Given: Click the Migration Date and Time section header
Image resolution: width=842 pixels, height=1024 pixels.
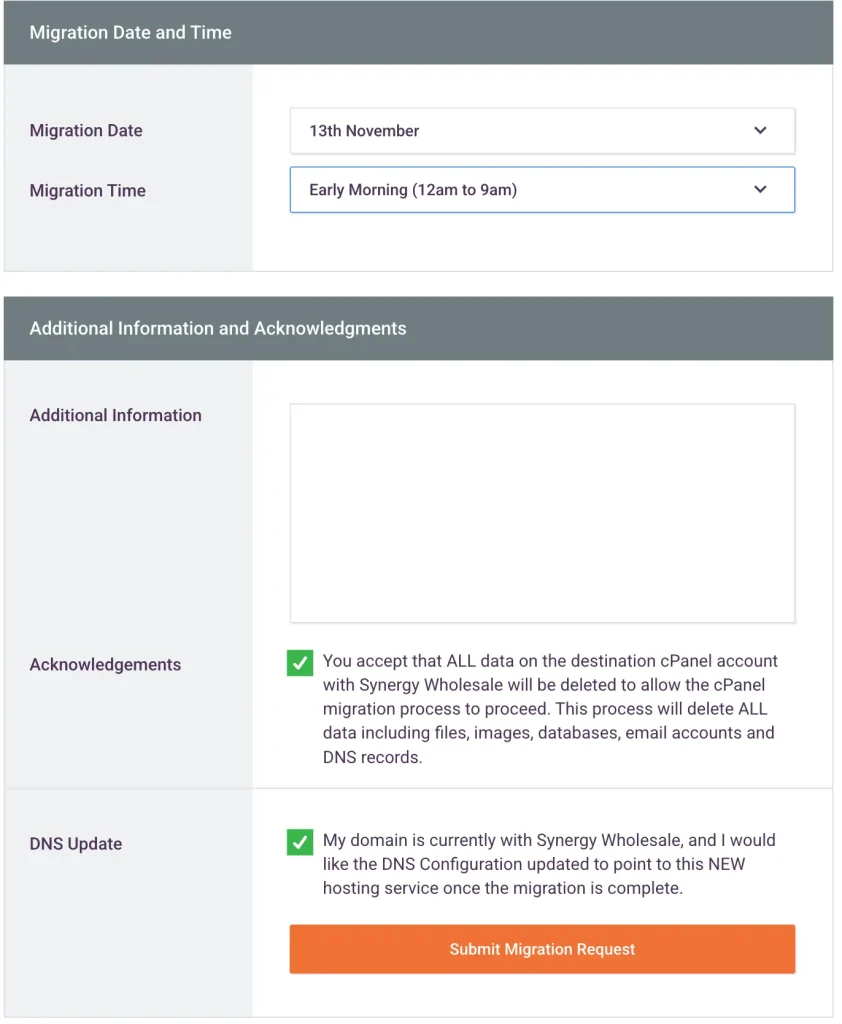Looking at the screenshot, I should tap(130, 32).
